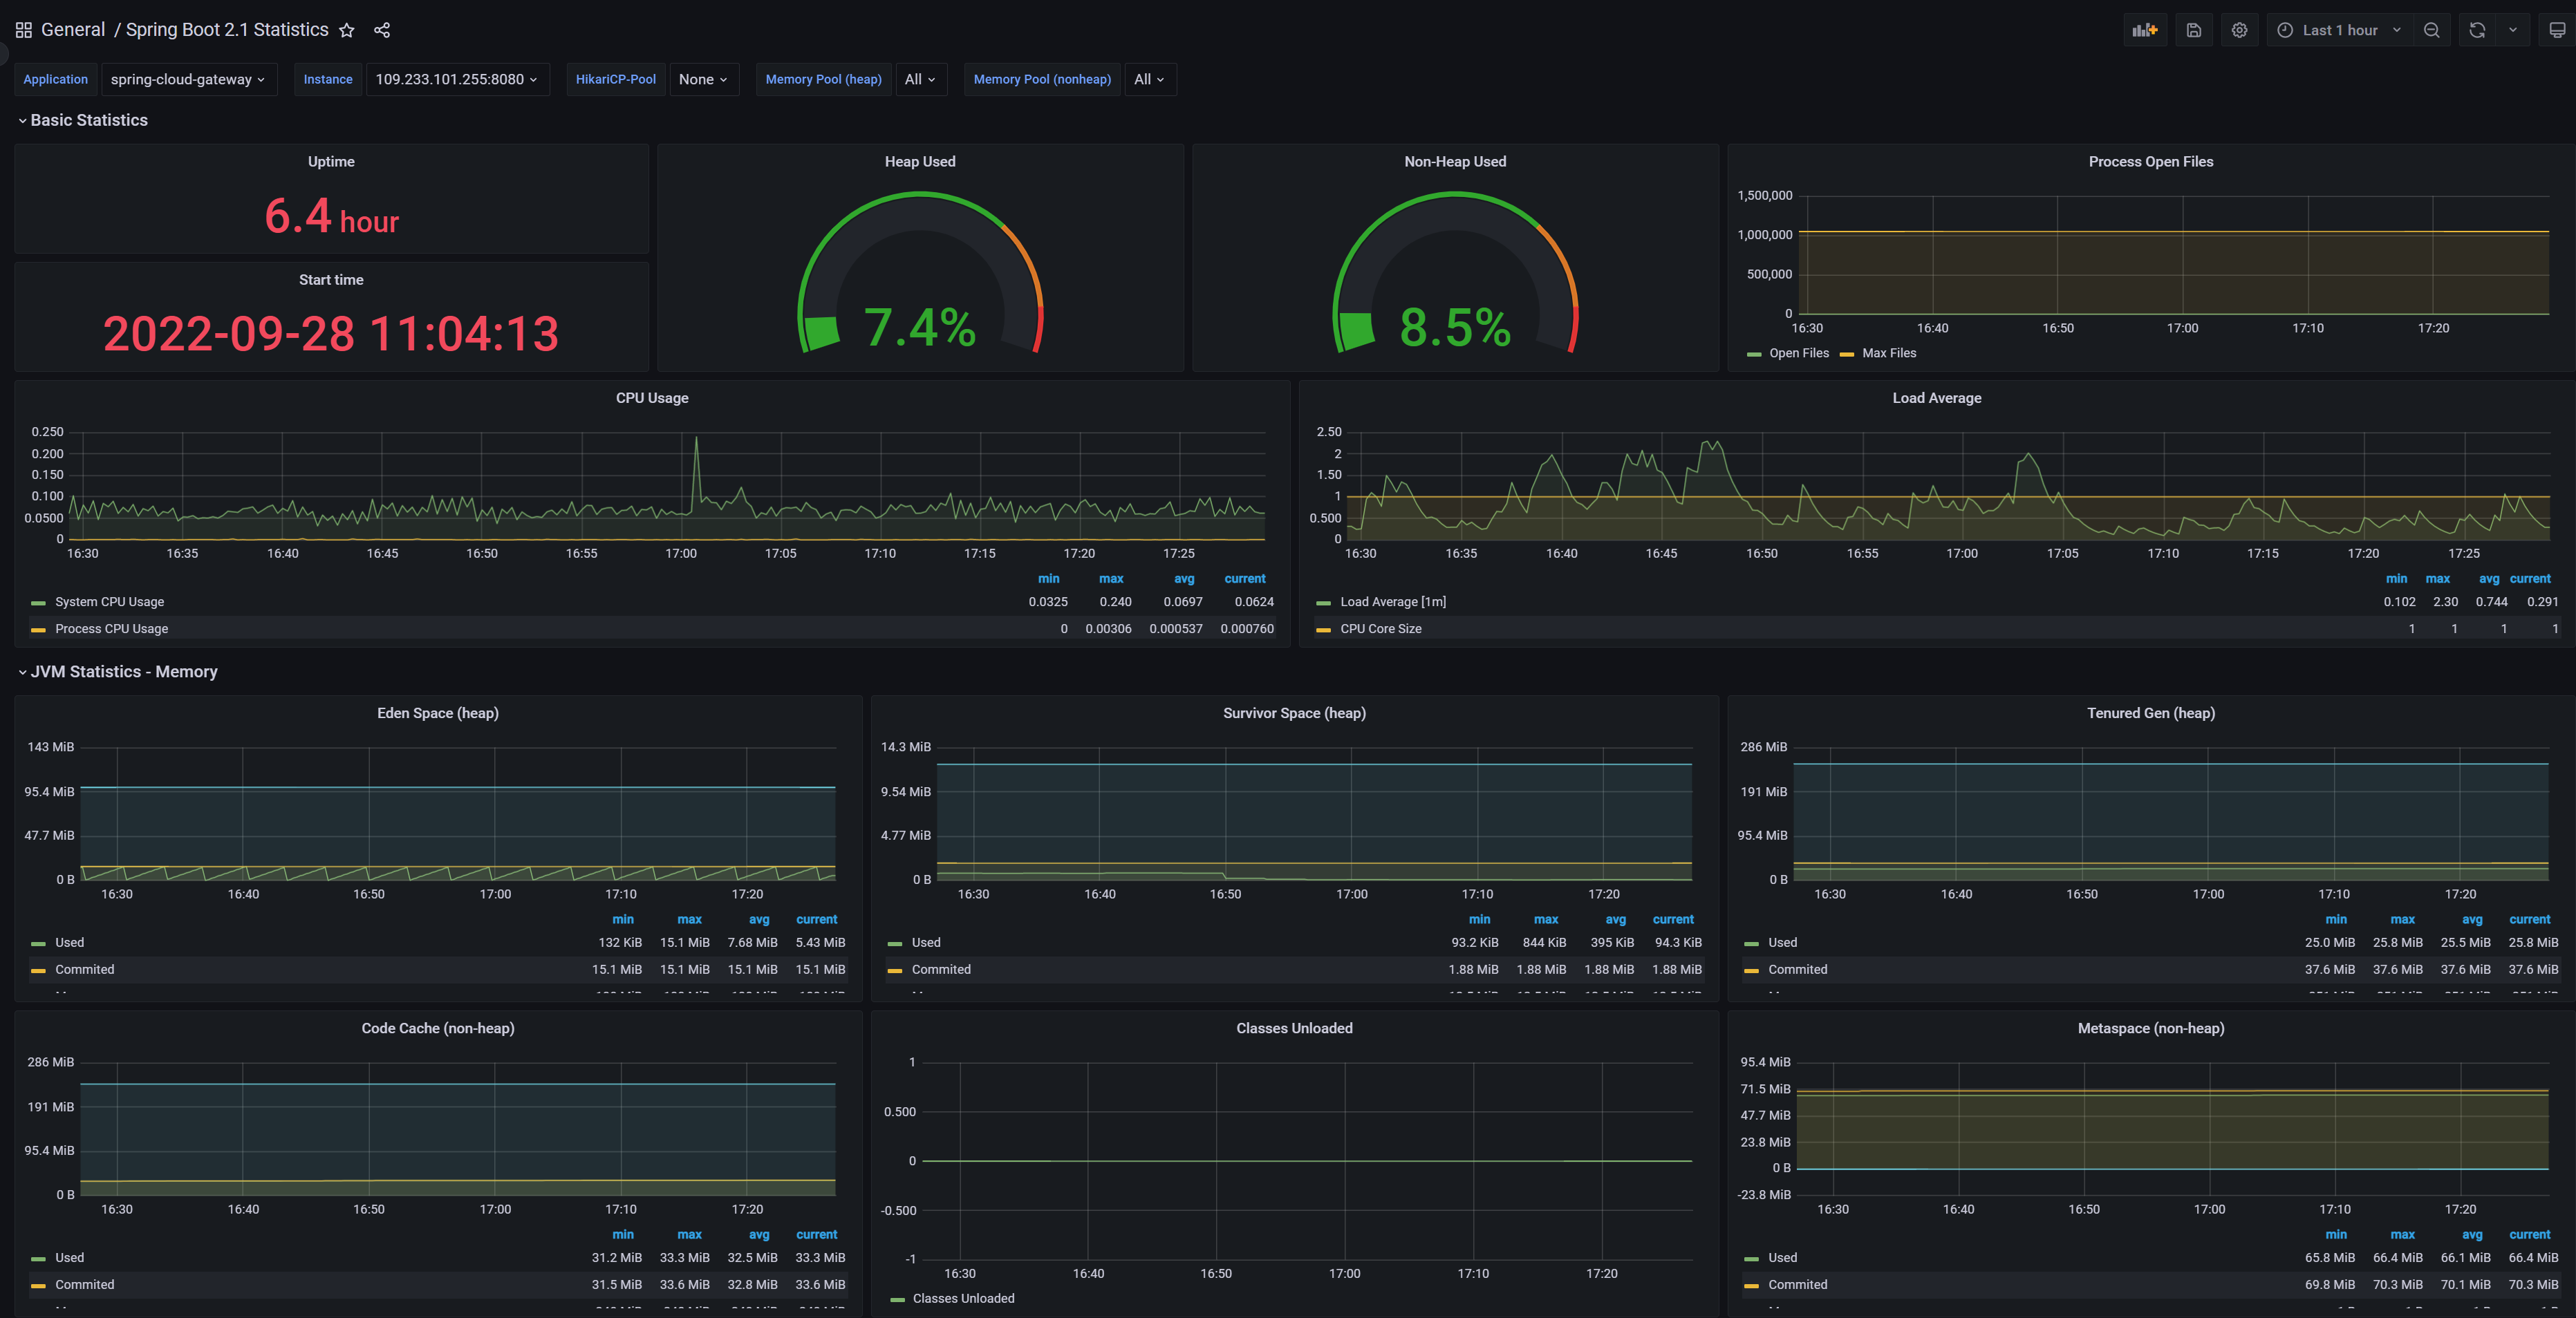This screenshot has height=1318, width=2576.
Task: Click the refresh dashboard icon
Action: click(x=2476, y=30)
